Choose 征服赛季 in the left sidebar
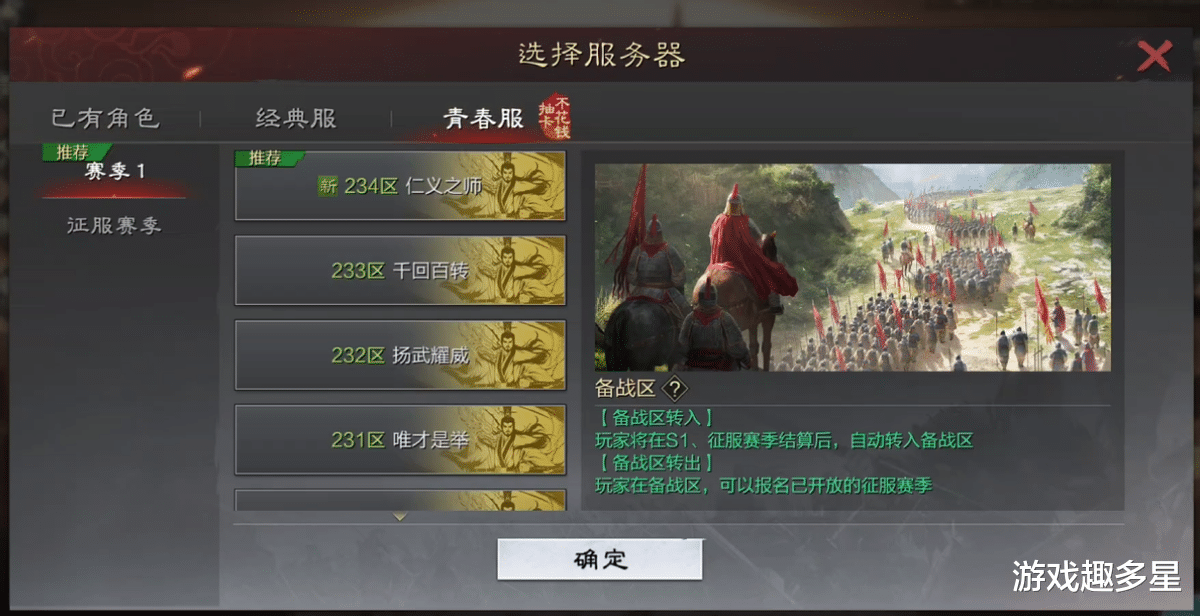This screenshot has width=1200, height=616. pyautogui.click(x=114, y=226)
